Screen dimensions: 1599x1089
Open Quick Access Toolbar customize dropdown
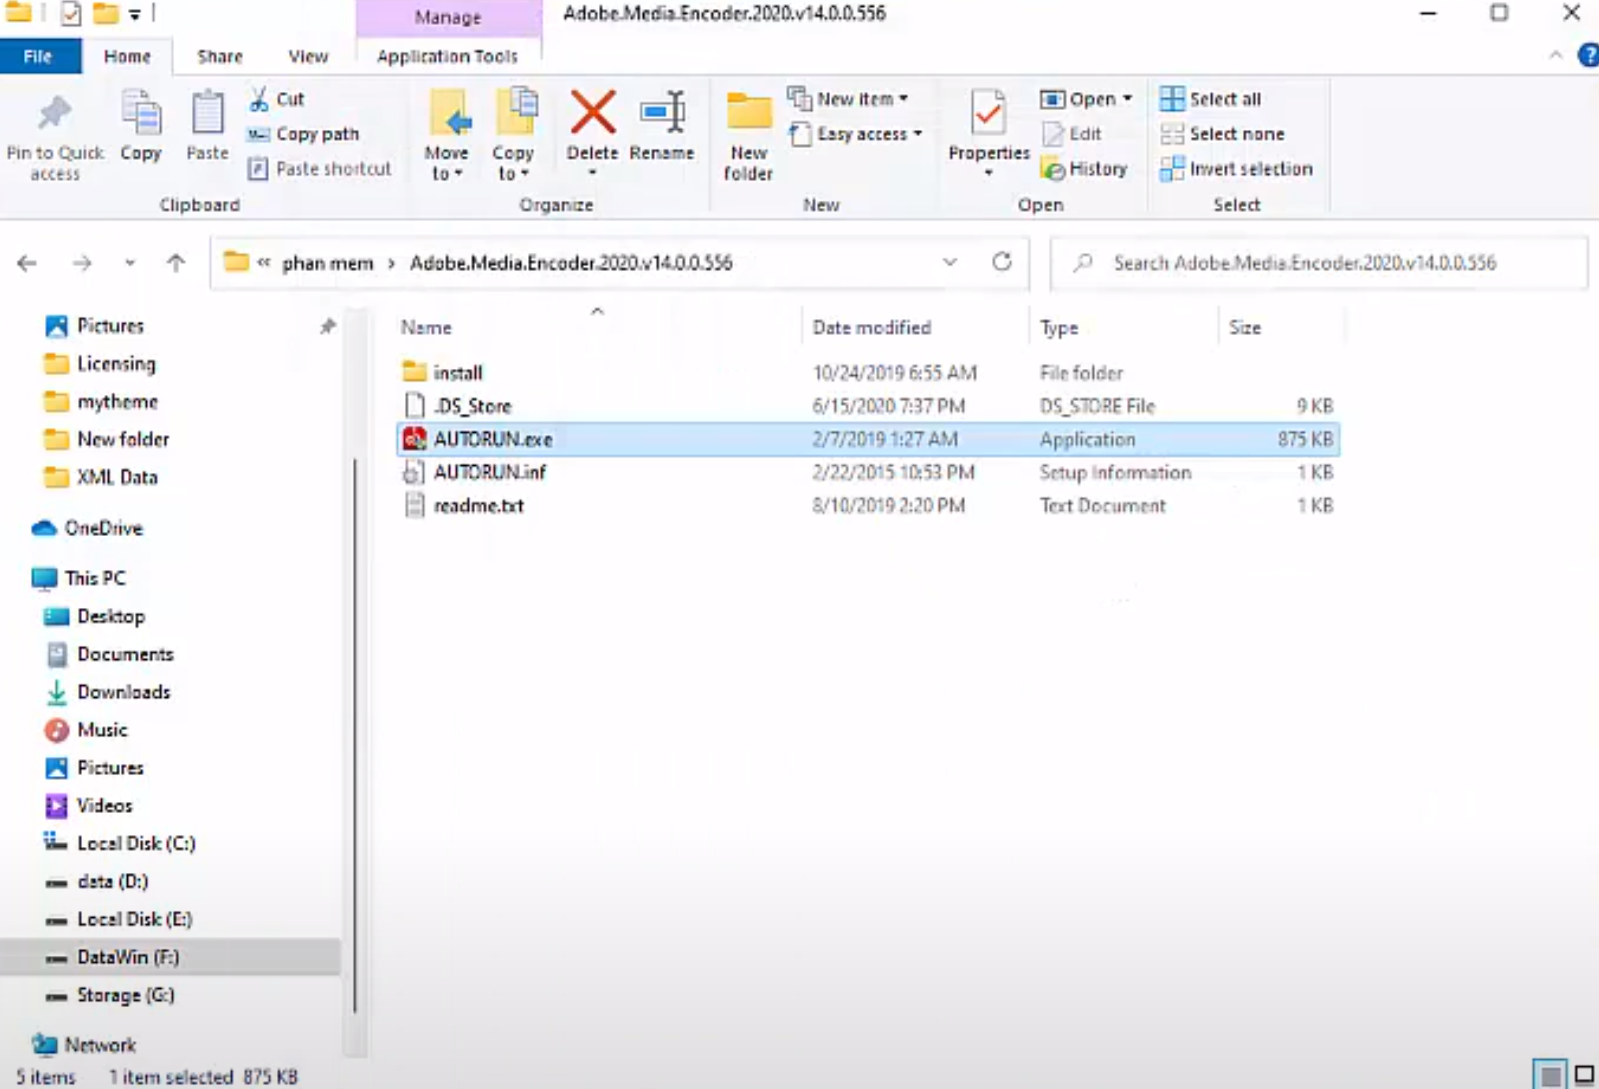pos(135,14)
